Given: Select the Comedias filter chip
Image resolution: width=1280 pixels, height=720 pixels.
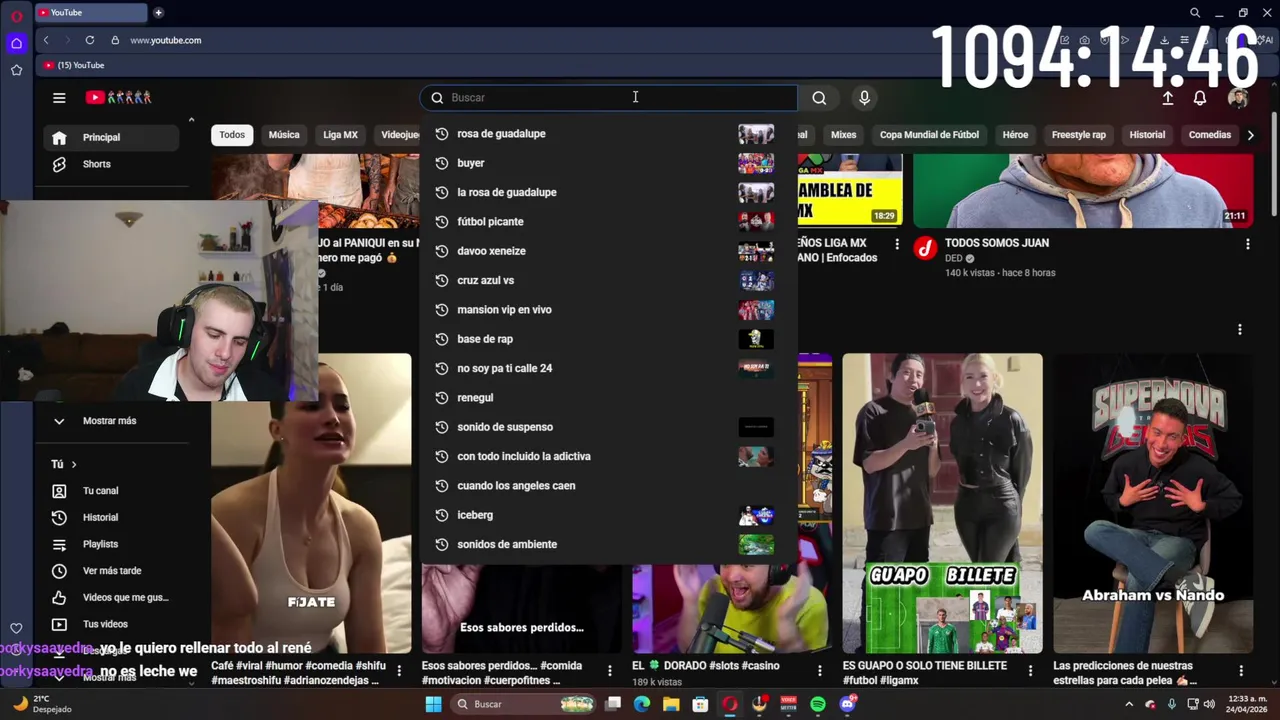Looking at the screenshot, I should point(1209,135).
